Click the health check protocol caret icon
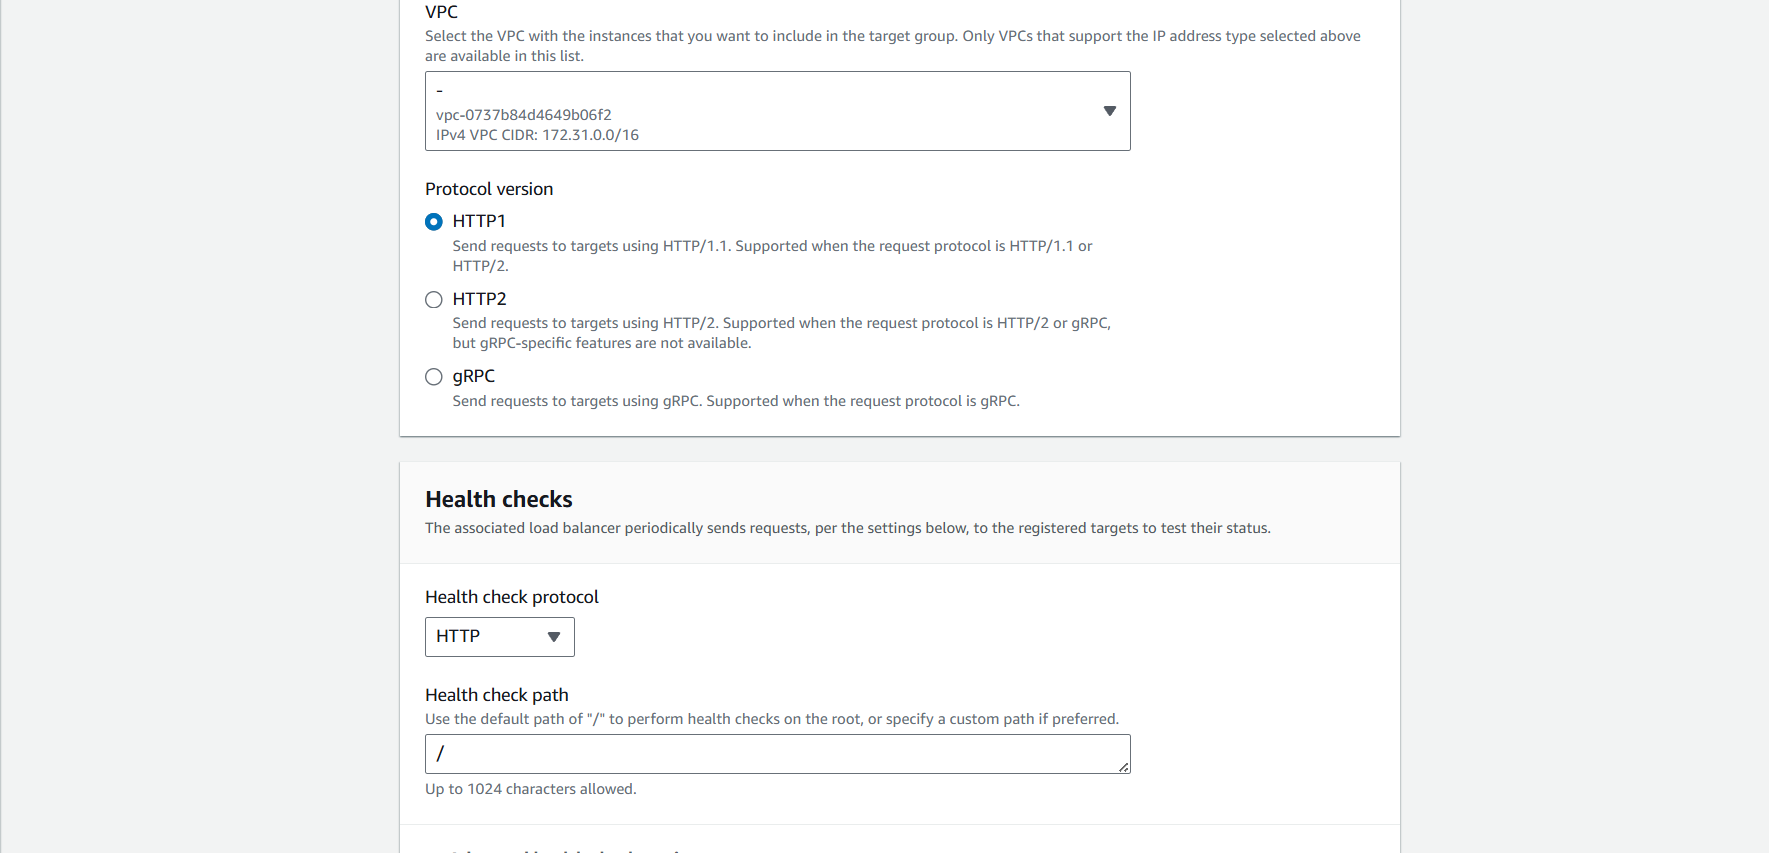This screenshot has height=853, width=1769. point(554,637)
